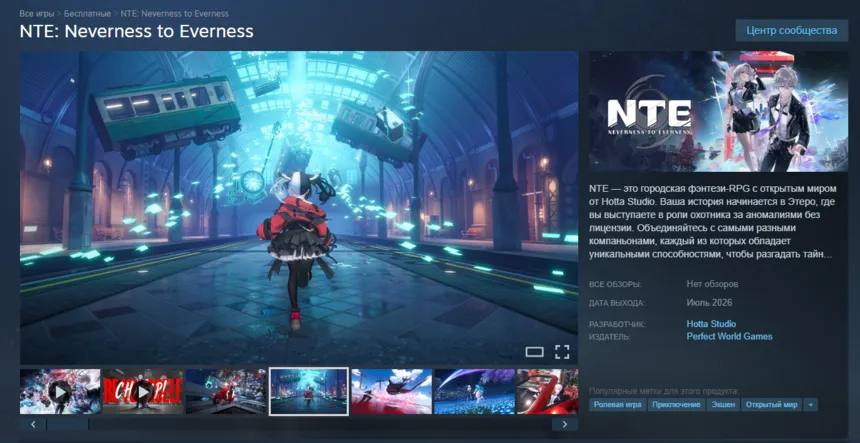The width and height of the screenshot is (860, 443).
Task: Select the red car screenshot thumbnail
Action: [547, 391]
